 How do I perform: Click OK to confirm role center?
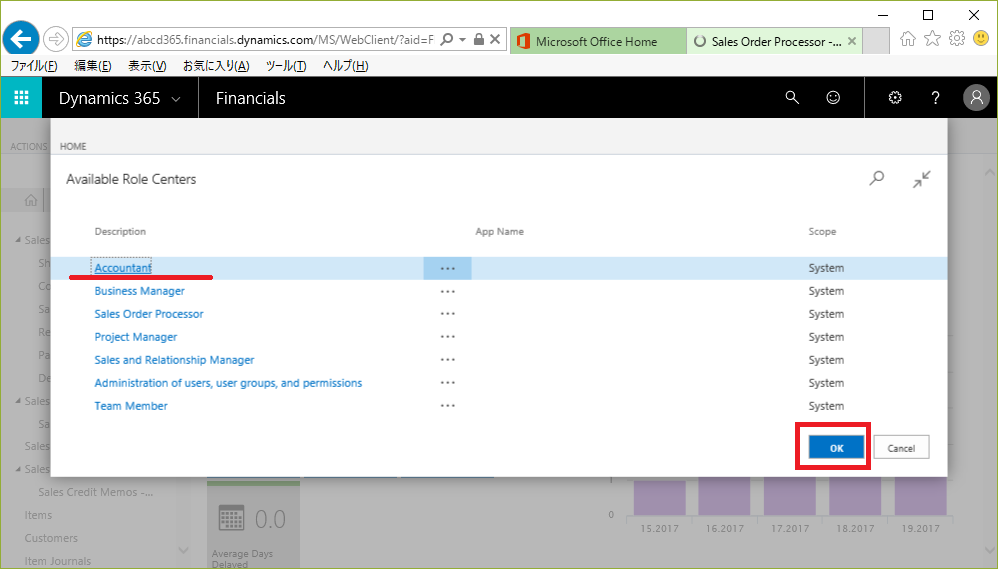click(836, 448)
